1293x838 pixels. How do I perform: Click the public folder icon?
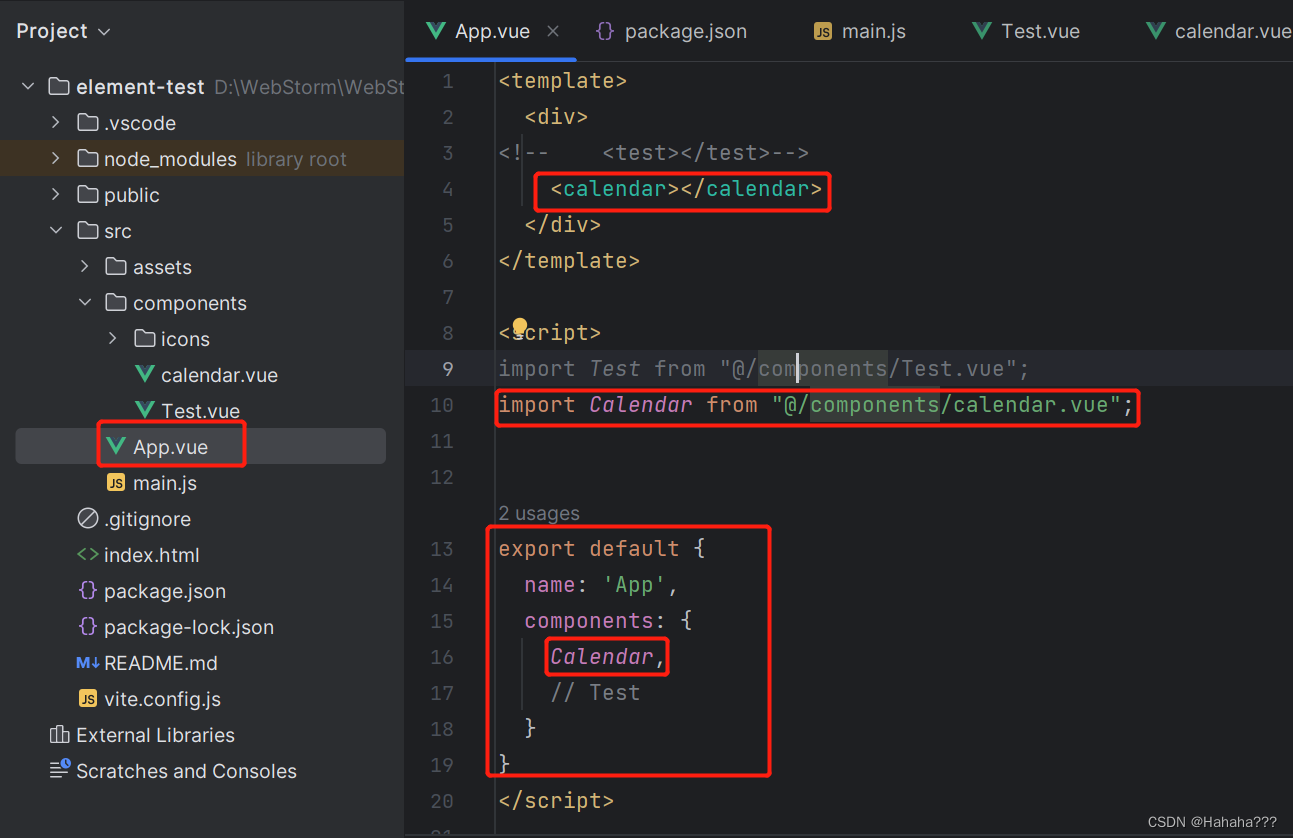click(88, 195)
